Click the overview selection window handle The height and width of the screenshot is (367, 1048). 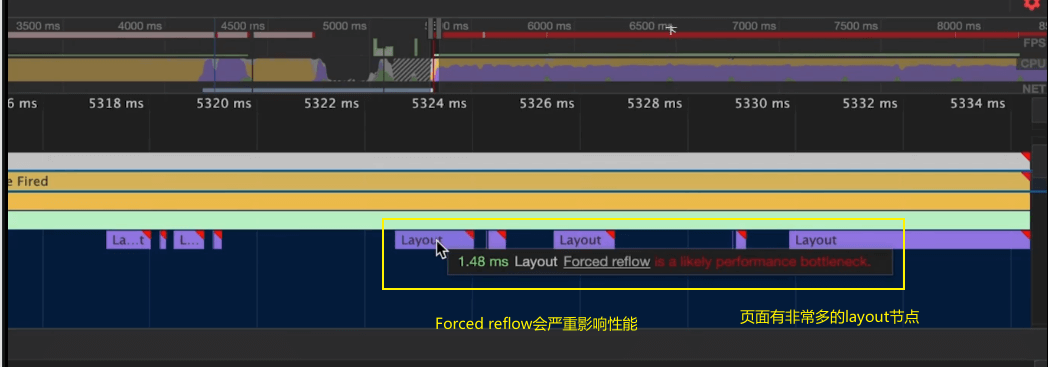click(434, 27)
